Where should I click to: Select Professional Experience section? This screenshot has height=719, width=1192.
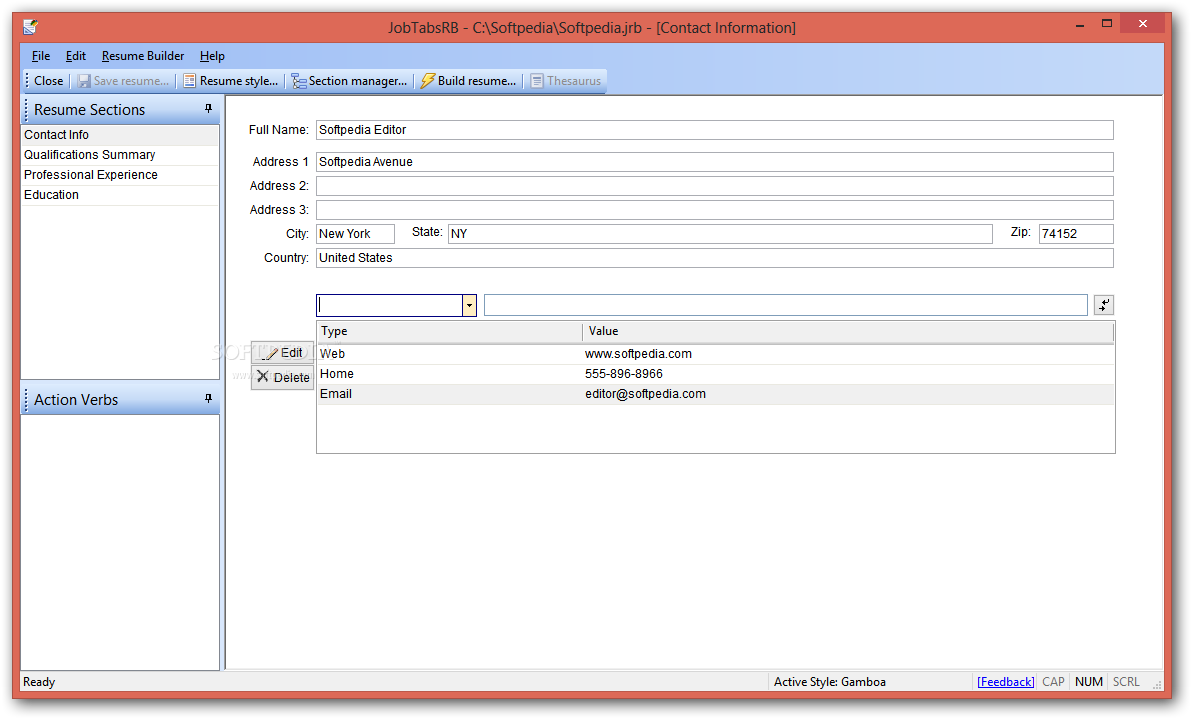pyautogui.click(x=120, y=175)
